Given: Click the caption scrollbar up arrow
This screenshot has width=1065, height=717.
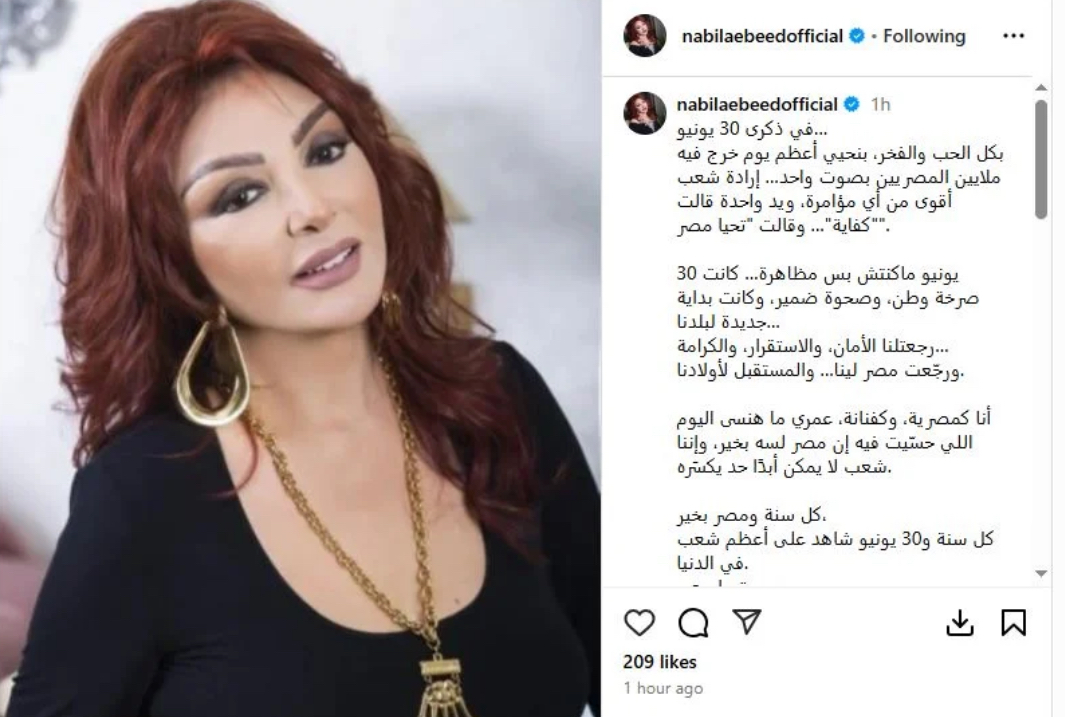Looking at the screenshot, I should pyautogui.click(x=1041, y=88).
